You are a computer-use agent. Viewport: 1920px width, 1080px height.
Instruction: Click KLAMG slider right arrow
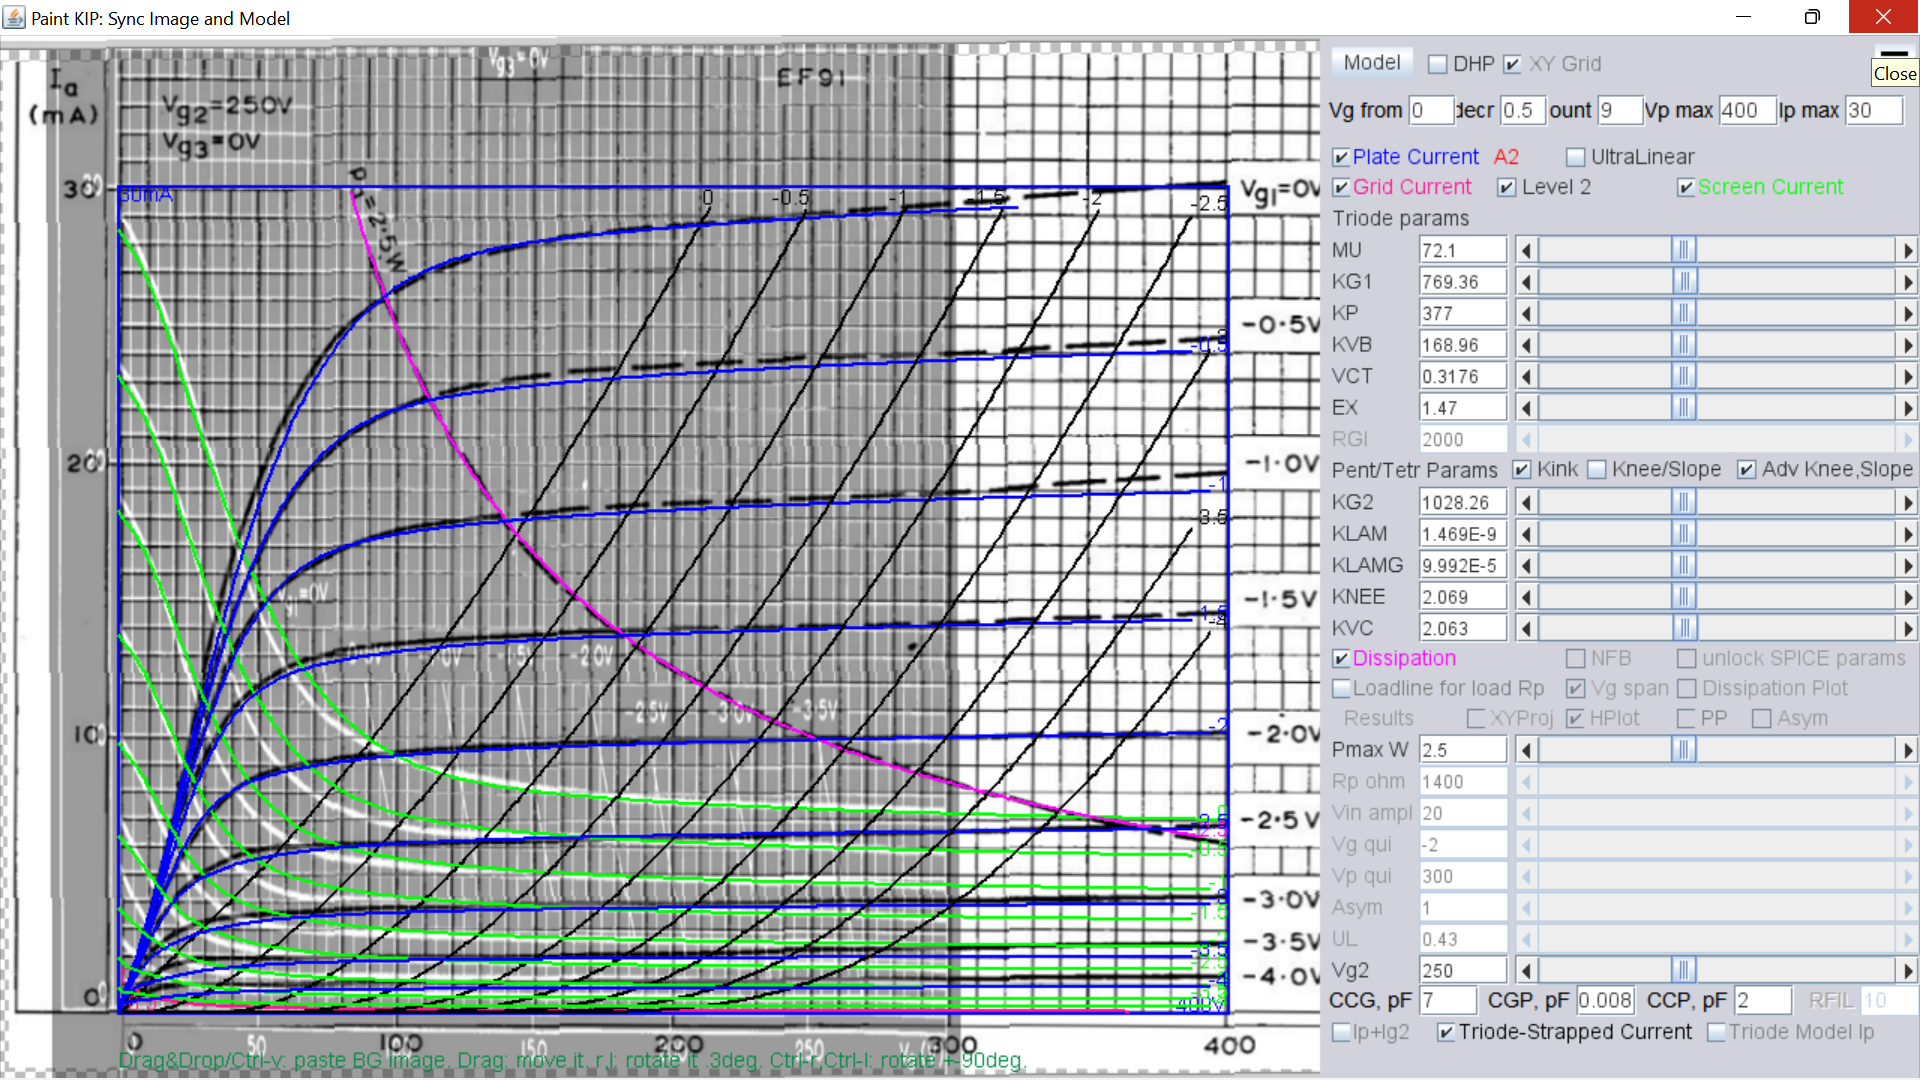(1907, 565)
